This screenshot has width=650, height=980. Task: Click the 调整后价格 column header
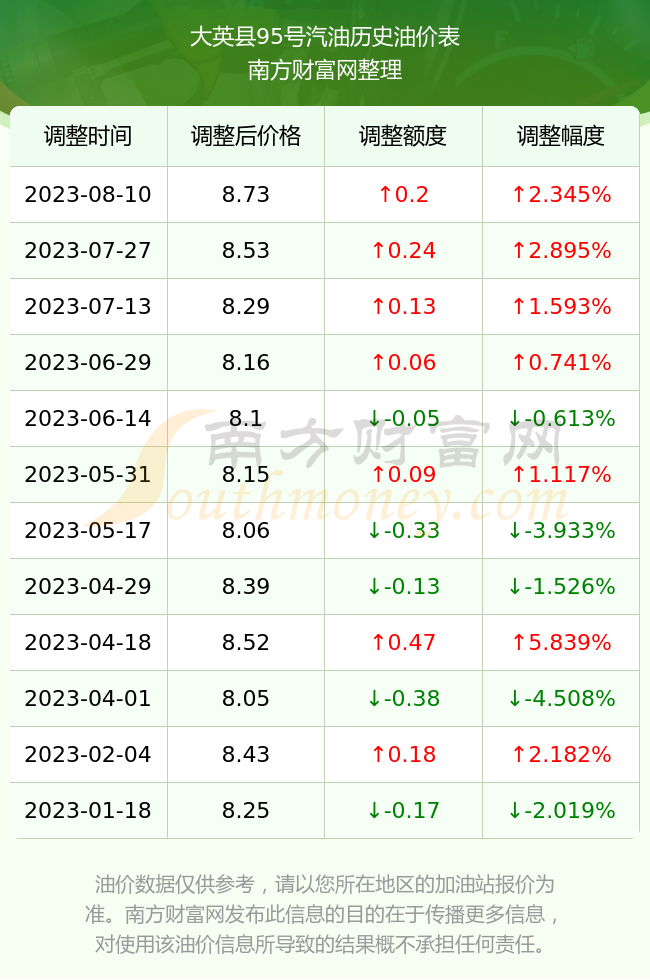tap(246, 136)
